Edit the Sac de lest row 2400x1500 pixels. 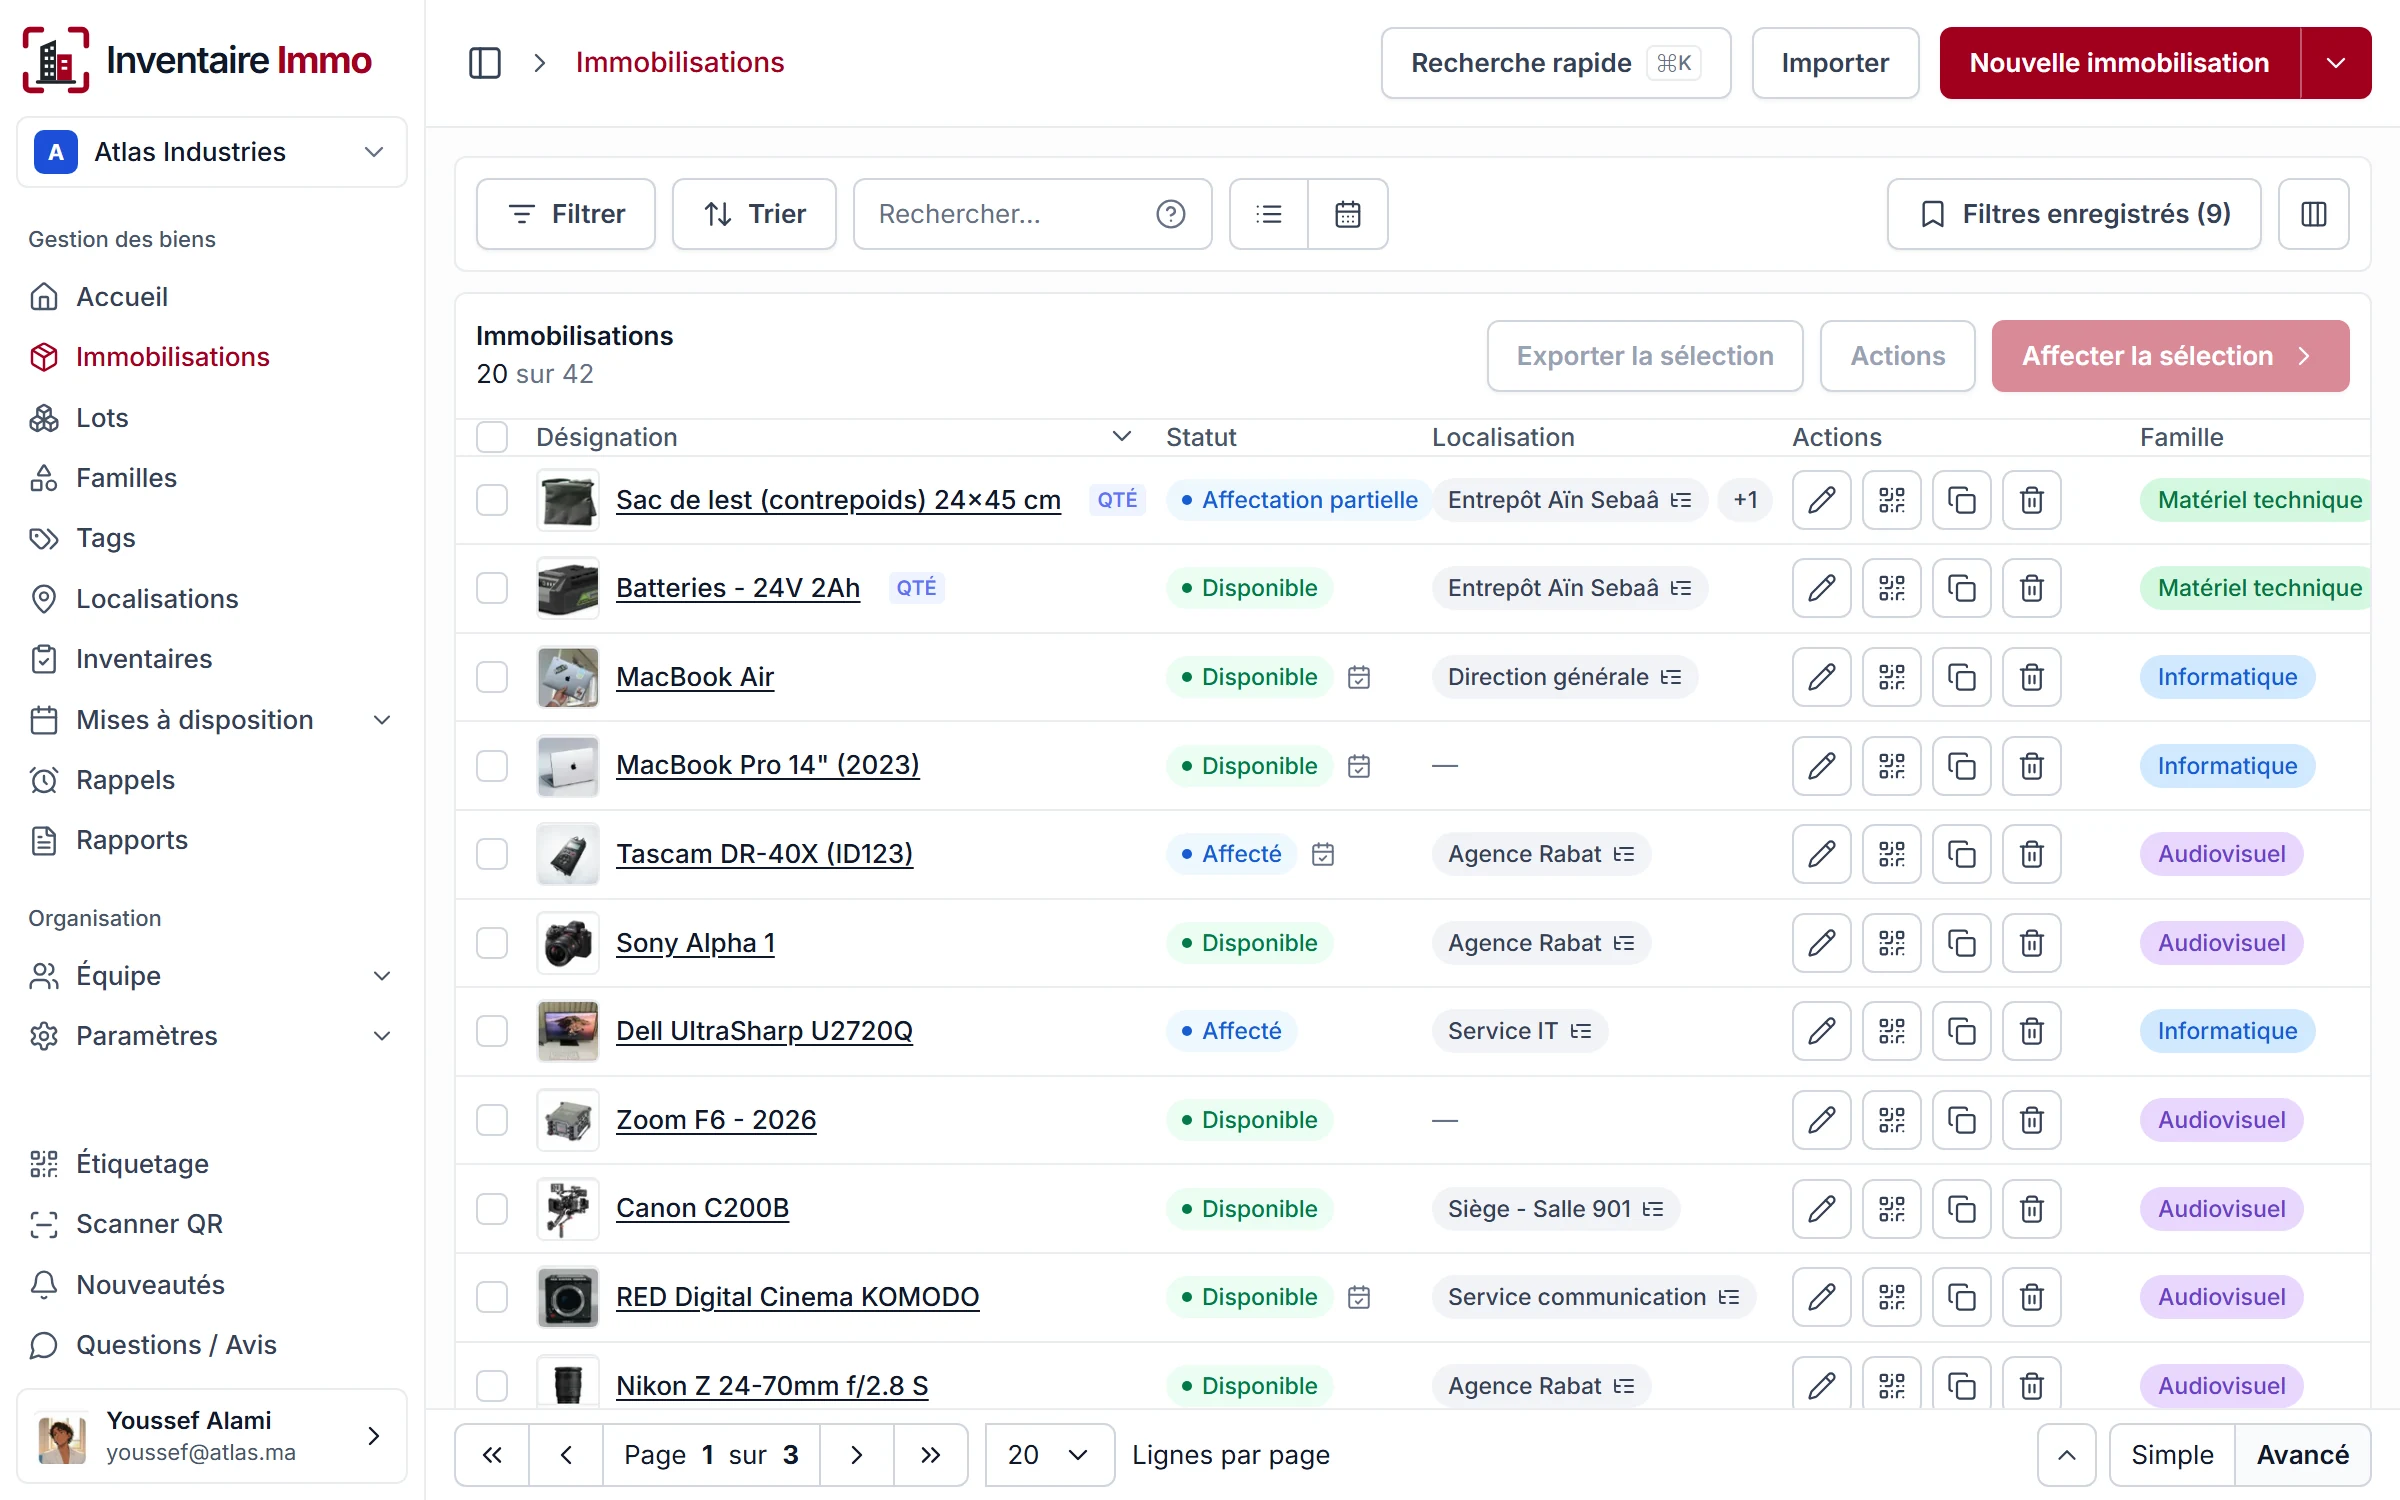(1821, 500)
